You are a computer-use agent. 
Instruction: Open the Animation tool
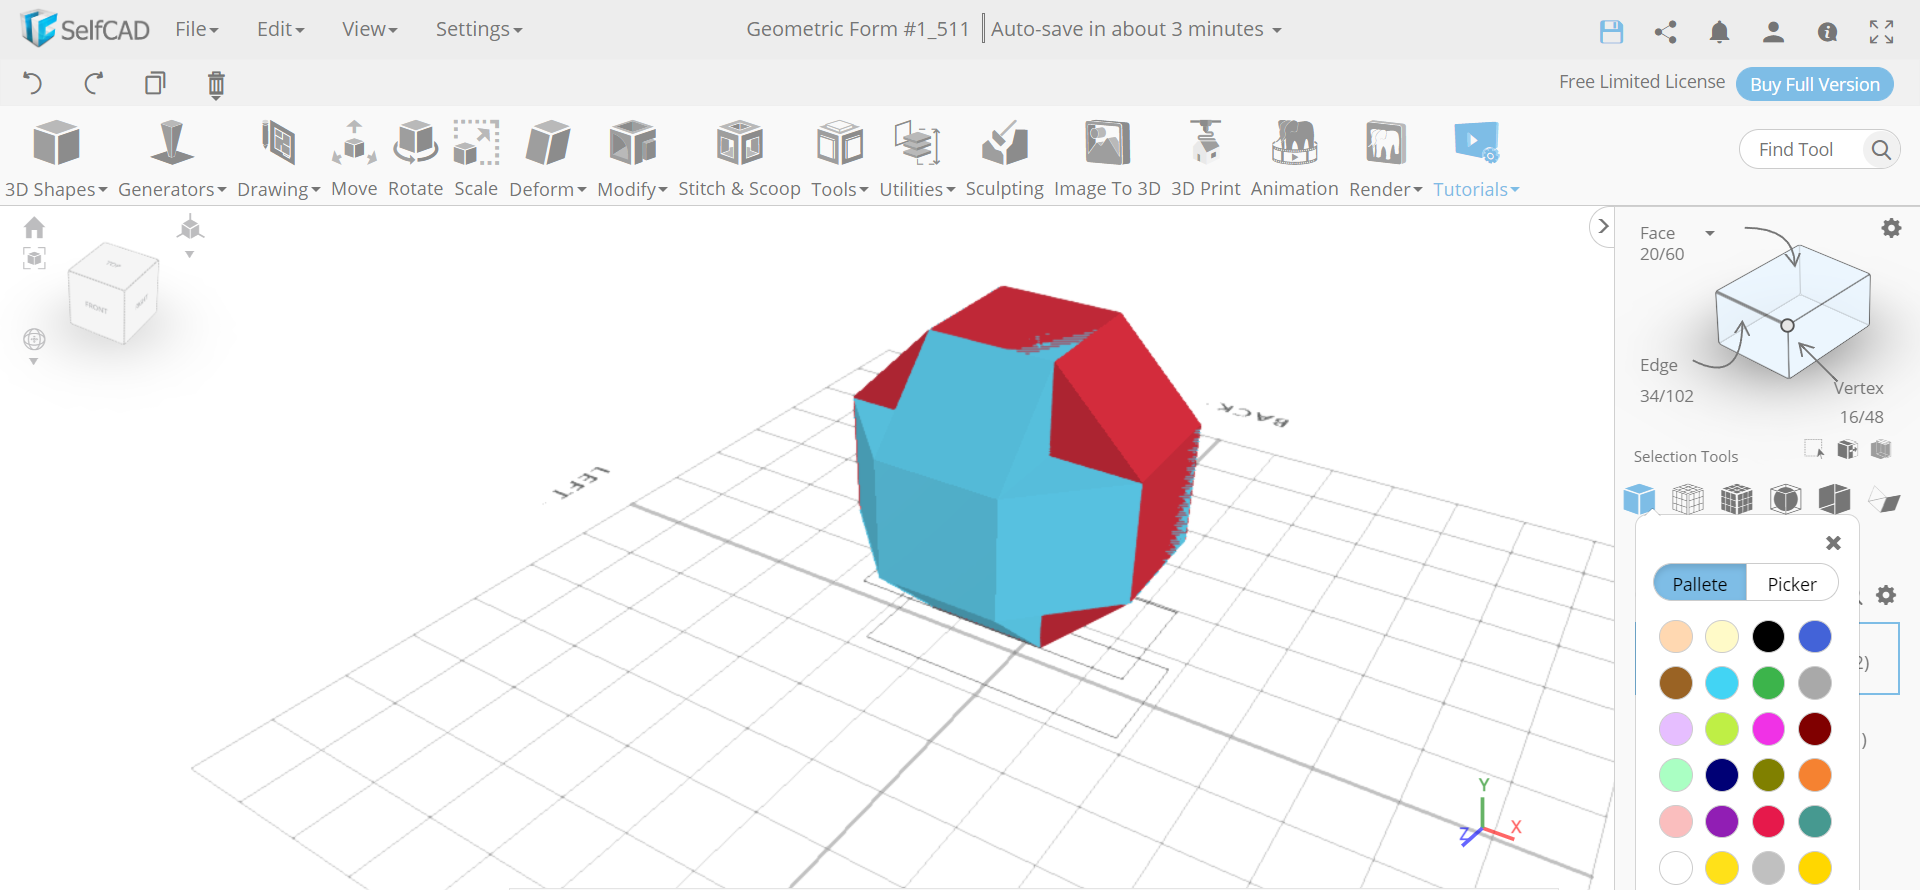point(1294,159)
